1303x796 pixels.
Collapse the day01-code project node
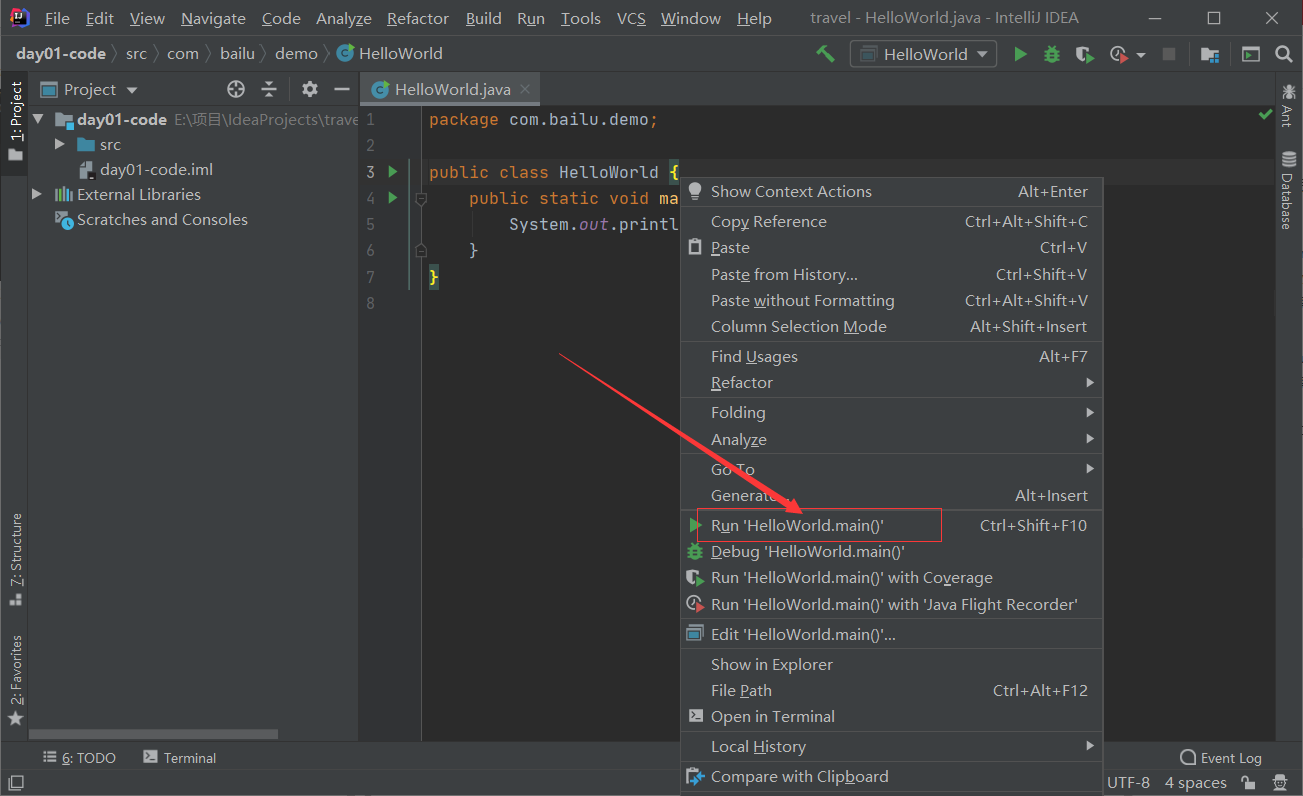click(38, 119)
